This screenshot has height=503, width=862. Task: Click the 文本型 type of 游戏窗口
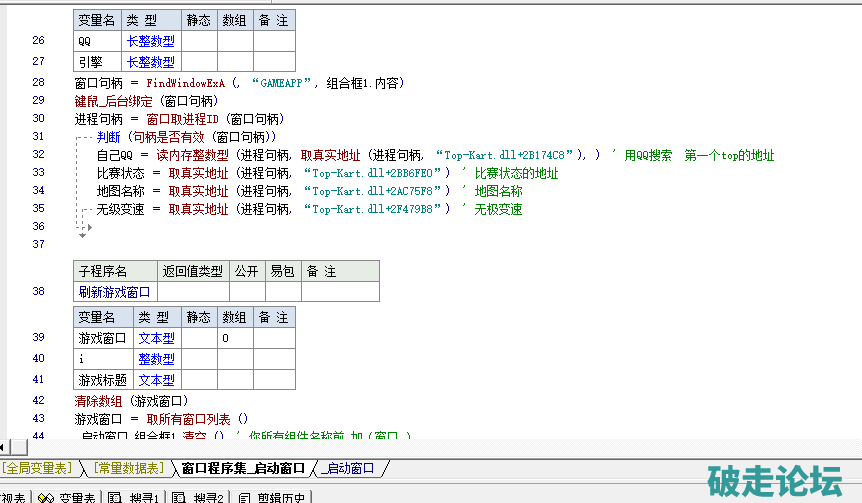(156, 339)
